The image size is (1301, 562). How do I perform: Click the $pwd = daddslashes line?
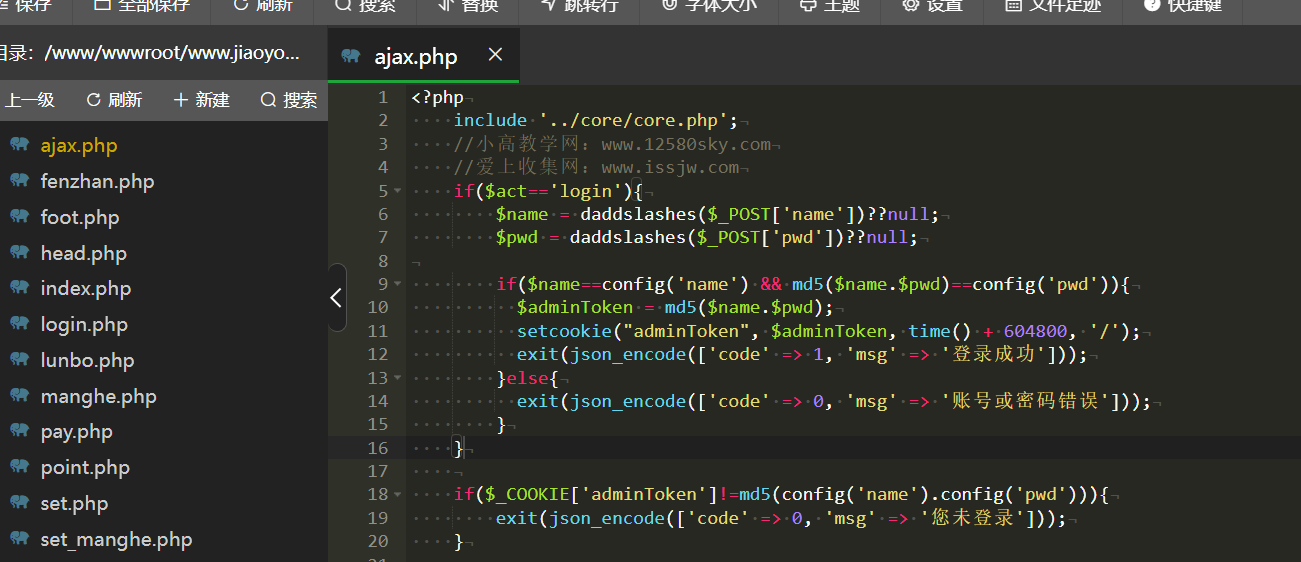point(707,237)
